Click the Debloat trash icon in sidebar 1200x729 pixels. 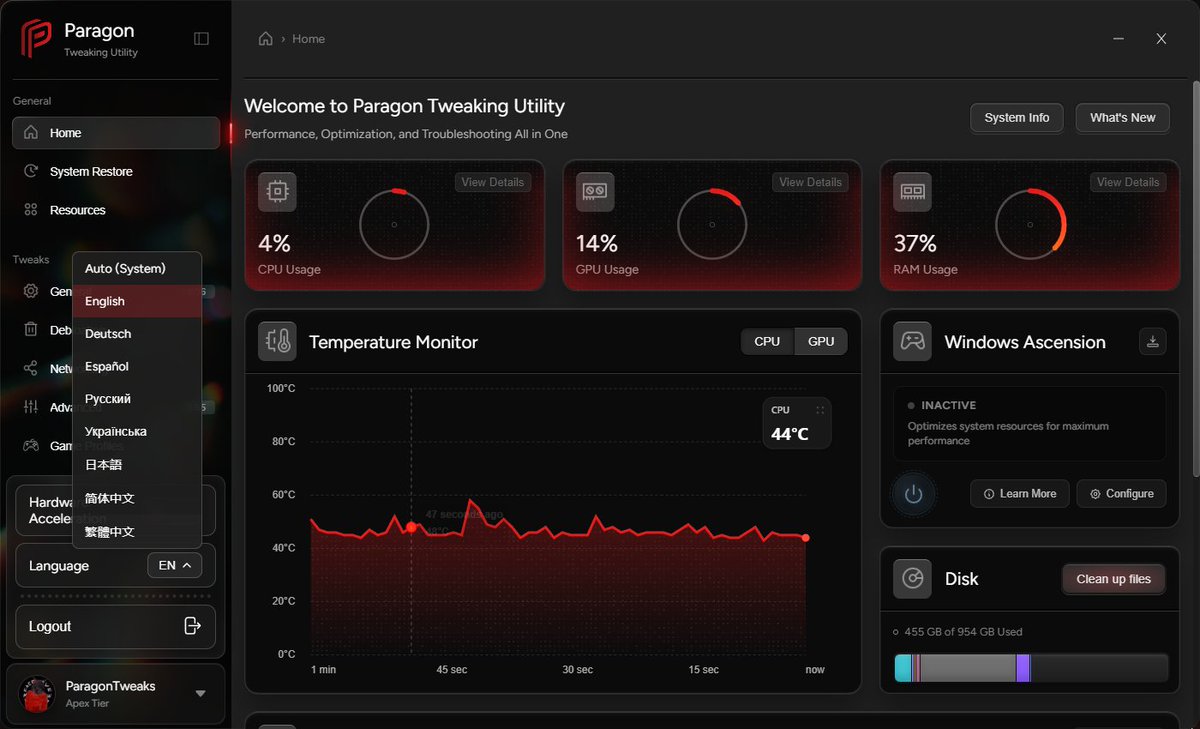(33, 329)
